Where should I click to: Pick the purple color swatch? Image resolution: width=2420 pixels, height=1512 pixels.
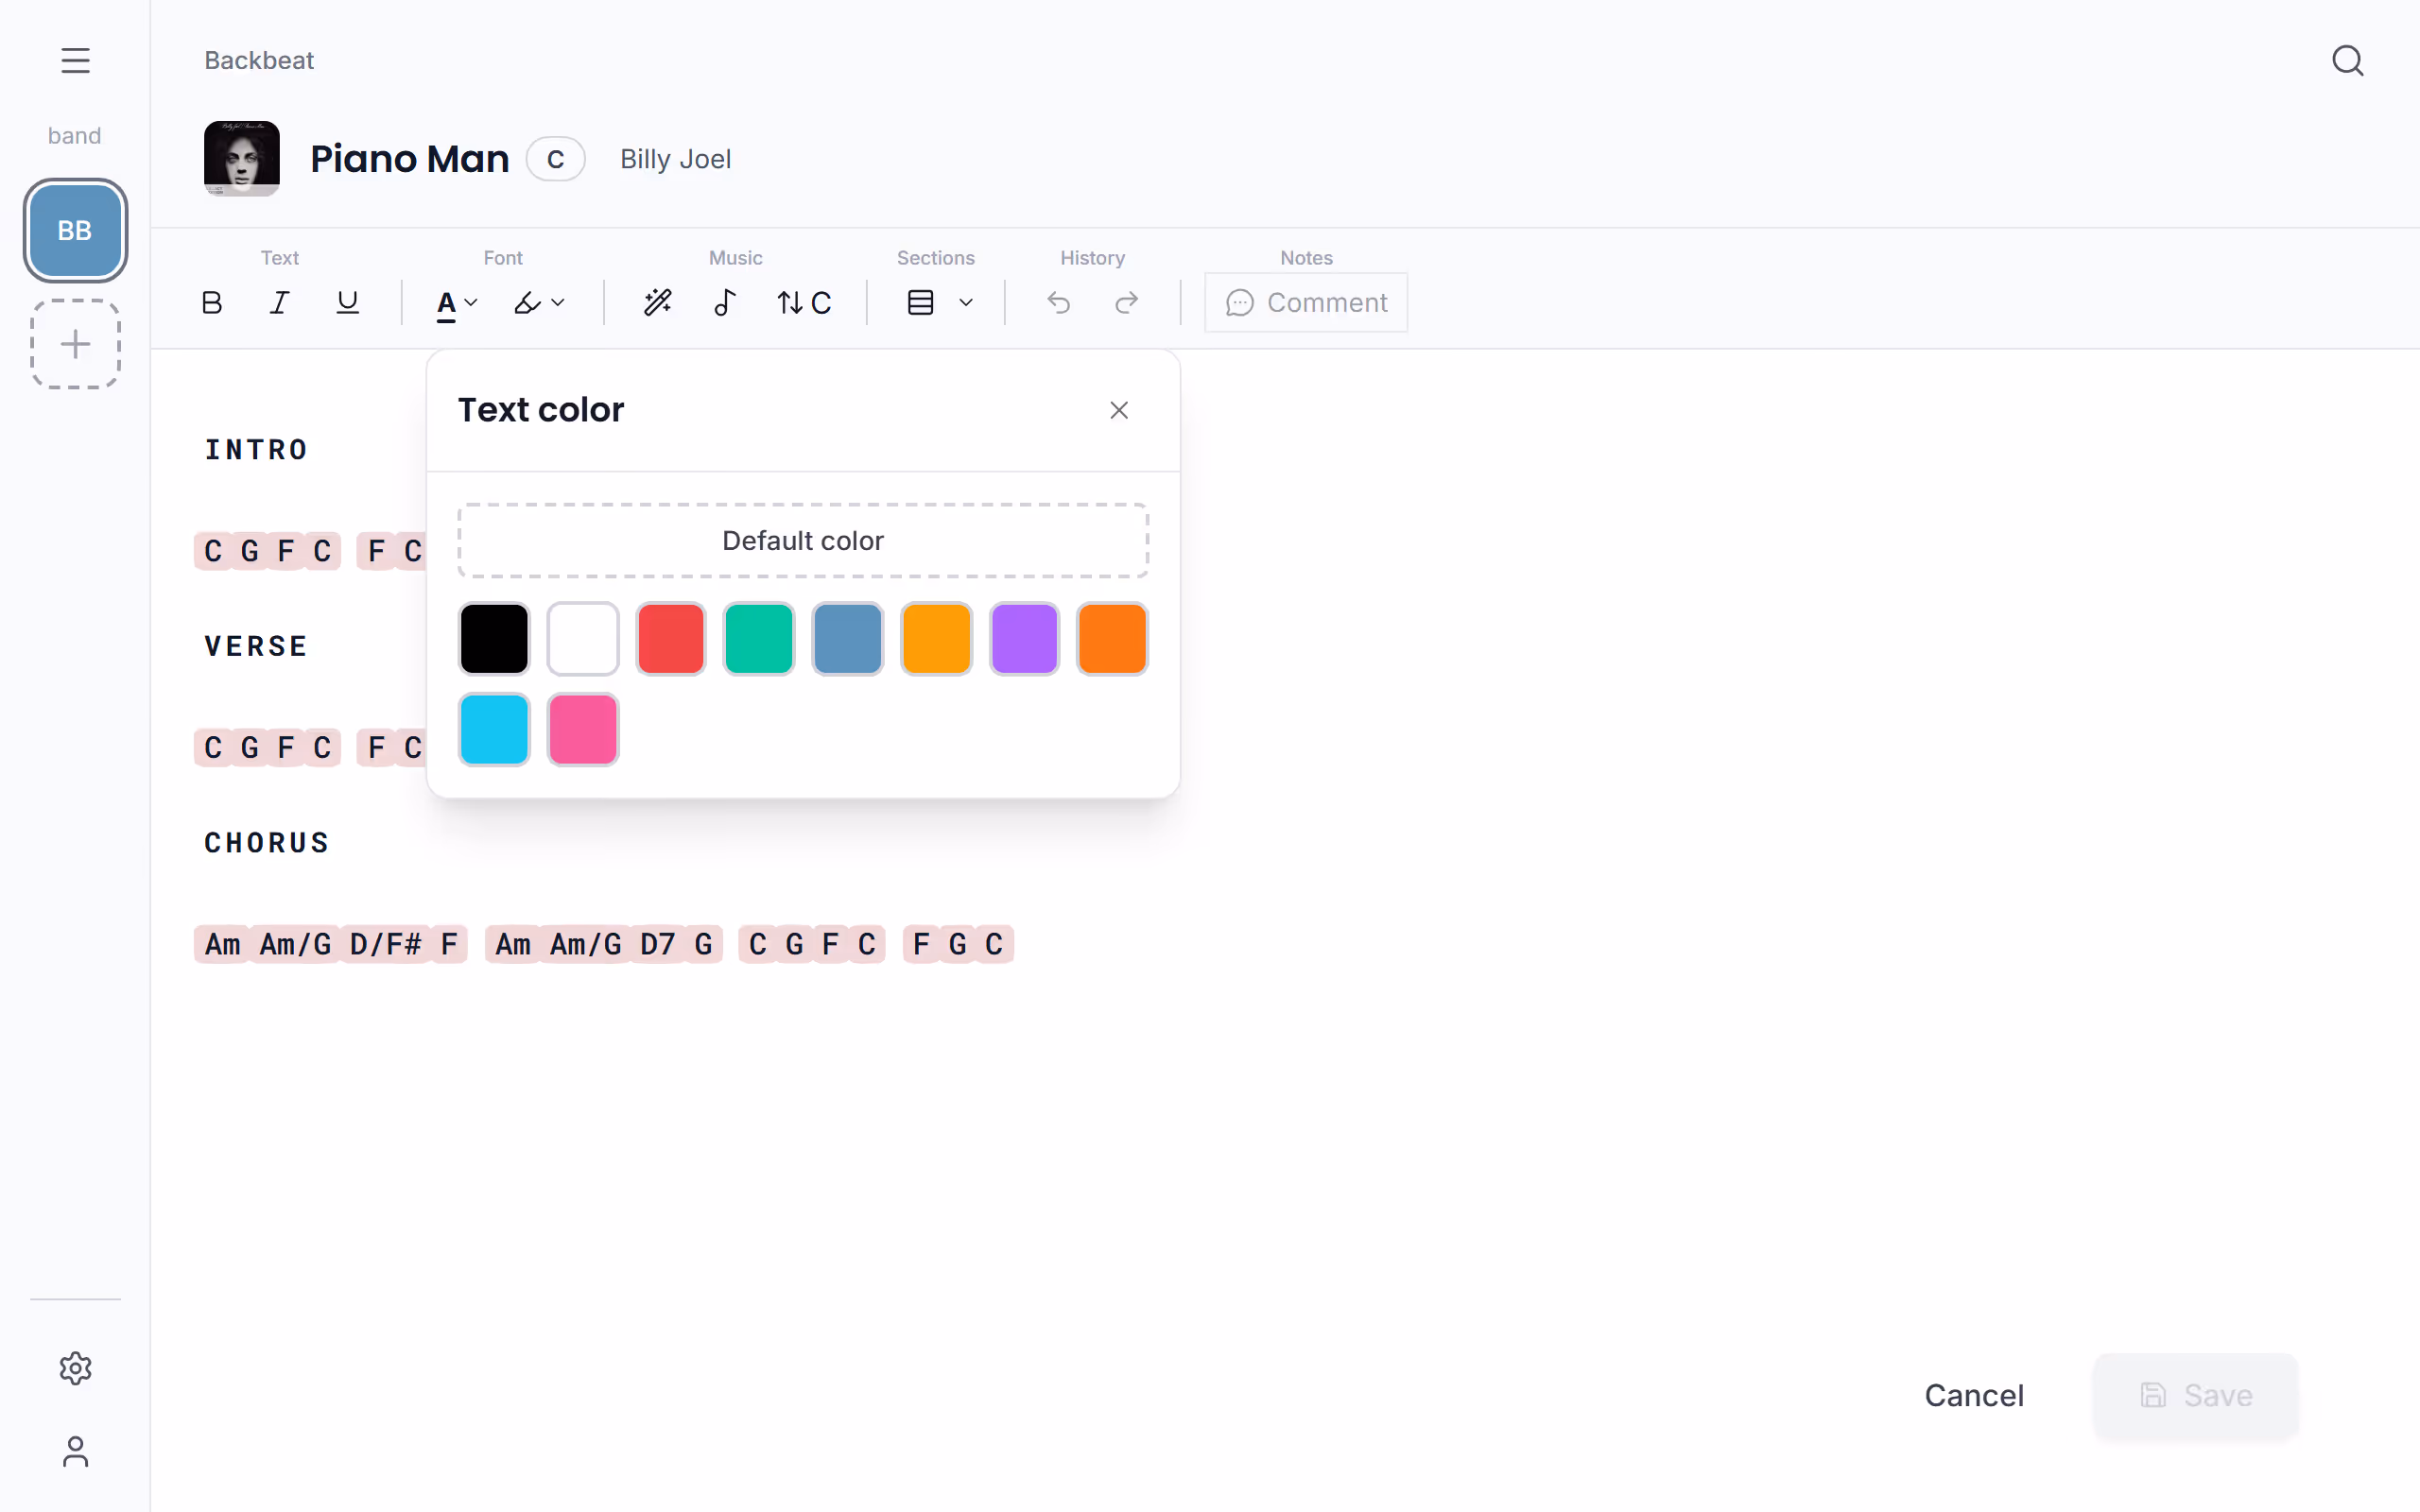1024,638
